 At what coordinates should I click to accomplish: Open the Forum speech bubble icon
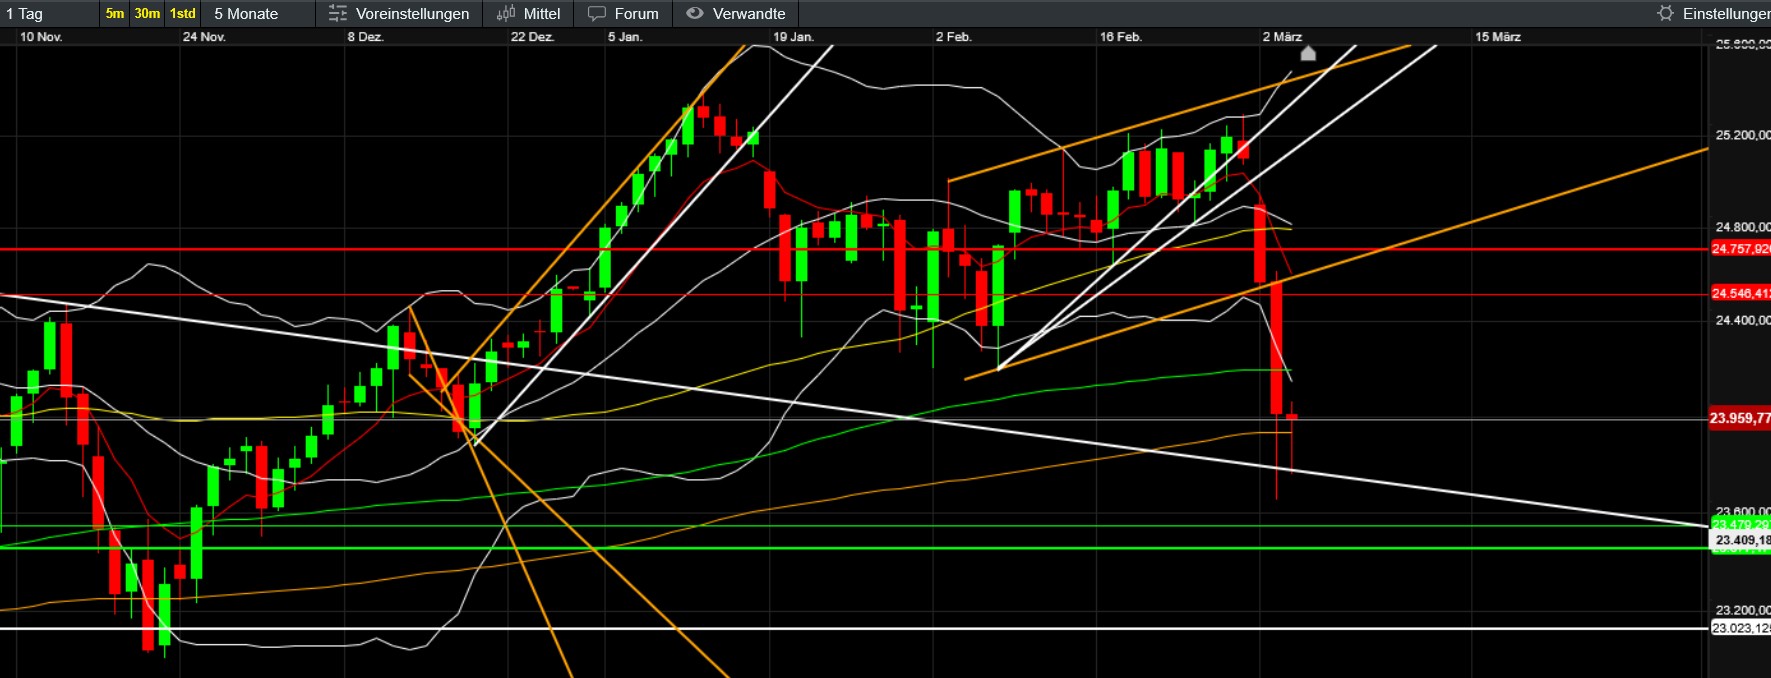pyautogui.click(x=597, y=14)
